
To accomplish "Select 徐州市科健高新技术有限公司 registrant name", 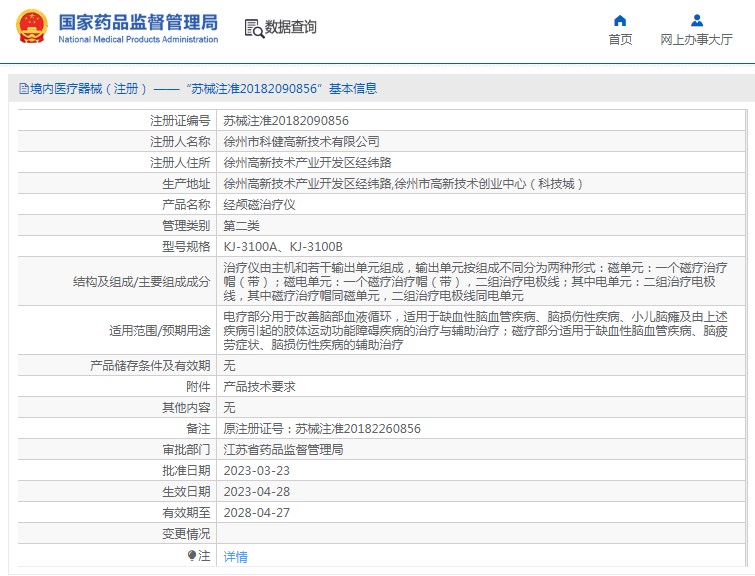I will coord(301,142).
